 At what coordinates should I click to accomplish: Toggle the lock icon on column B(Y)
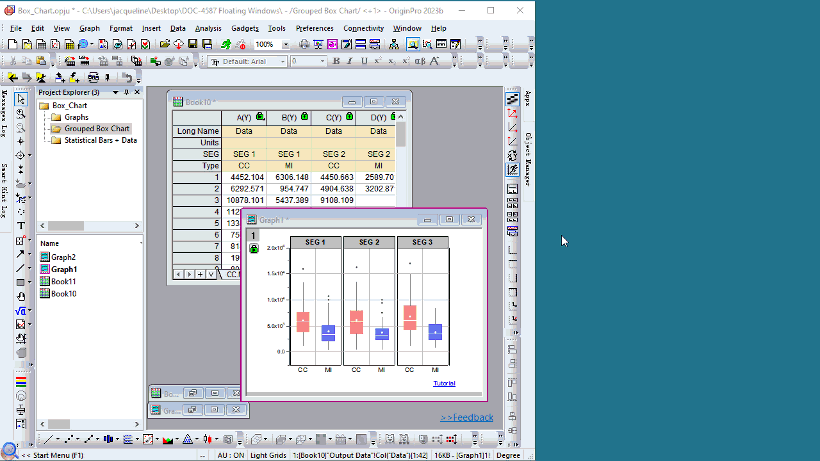[304, 117]
